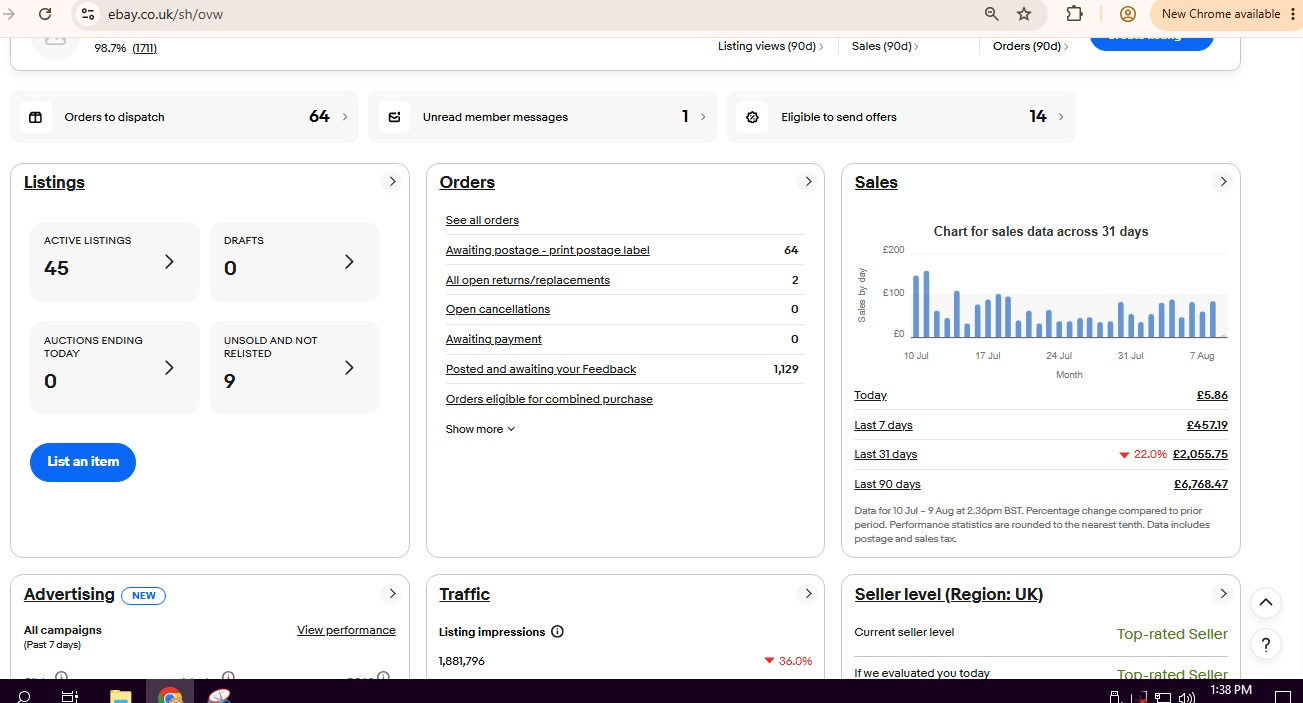Open Last 31 days sales link
The height and width of the screenshot is (703, 1303).
point(885,454)
